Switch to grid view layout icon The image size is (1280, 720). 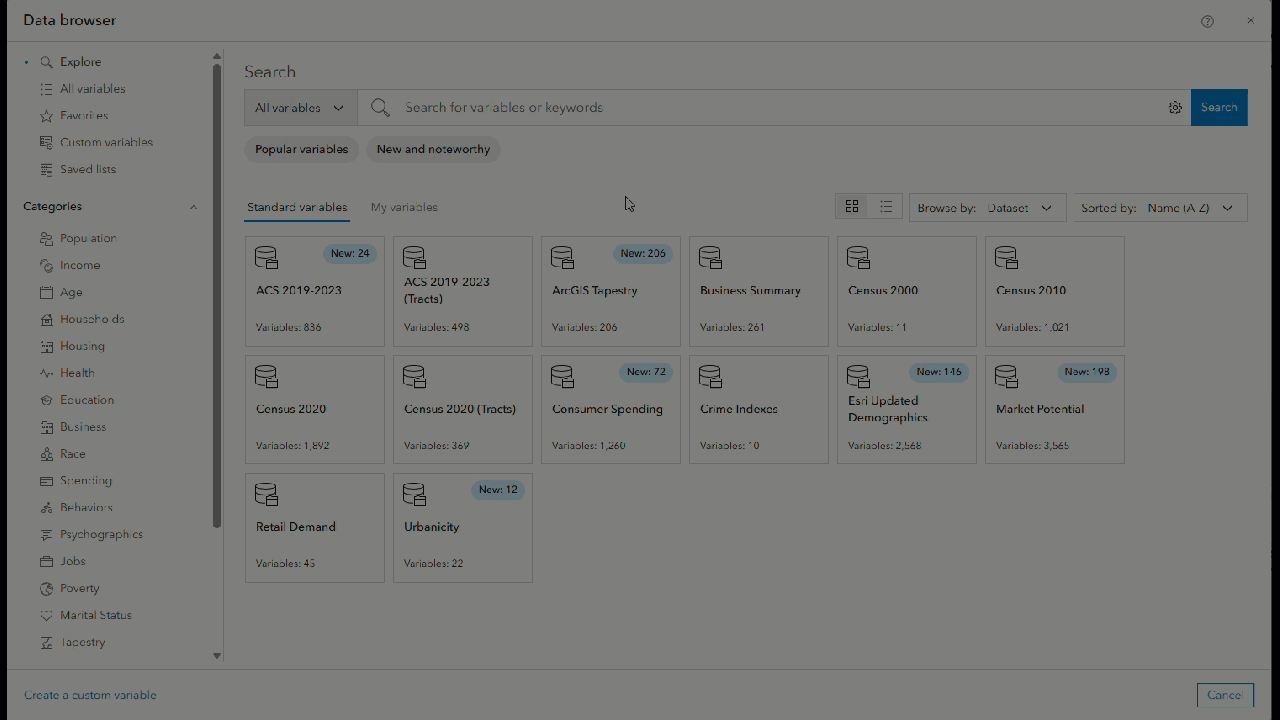point(852,207)
